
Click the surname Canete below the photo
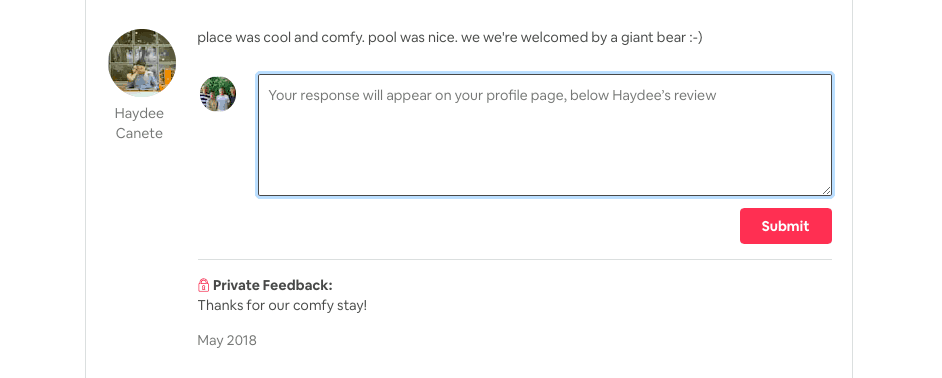(x=139, y=133)
